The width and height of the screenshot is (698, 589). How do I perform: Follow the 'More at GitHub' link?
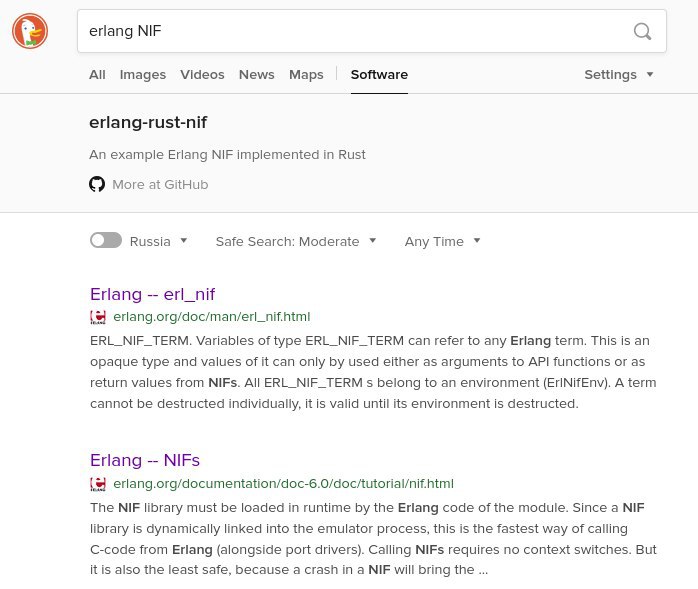[160, 184]
